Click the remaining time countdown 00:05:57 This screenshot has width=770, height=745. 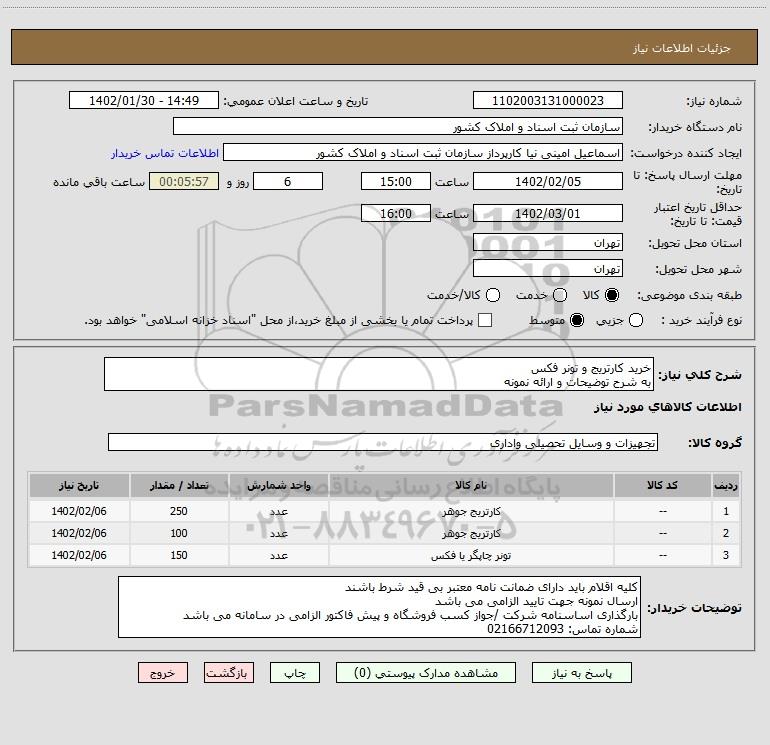tap(184, 181)
